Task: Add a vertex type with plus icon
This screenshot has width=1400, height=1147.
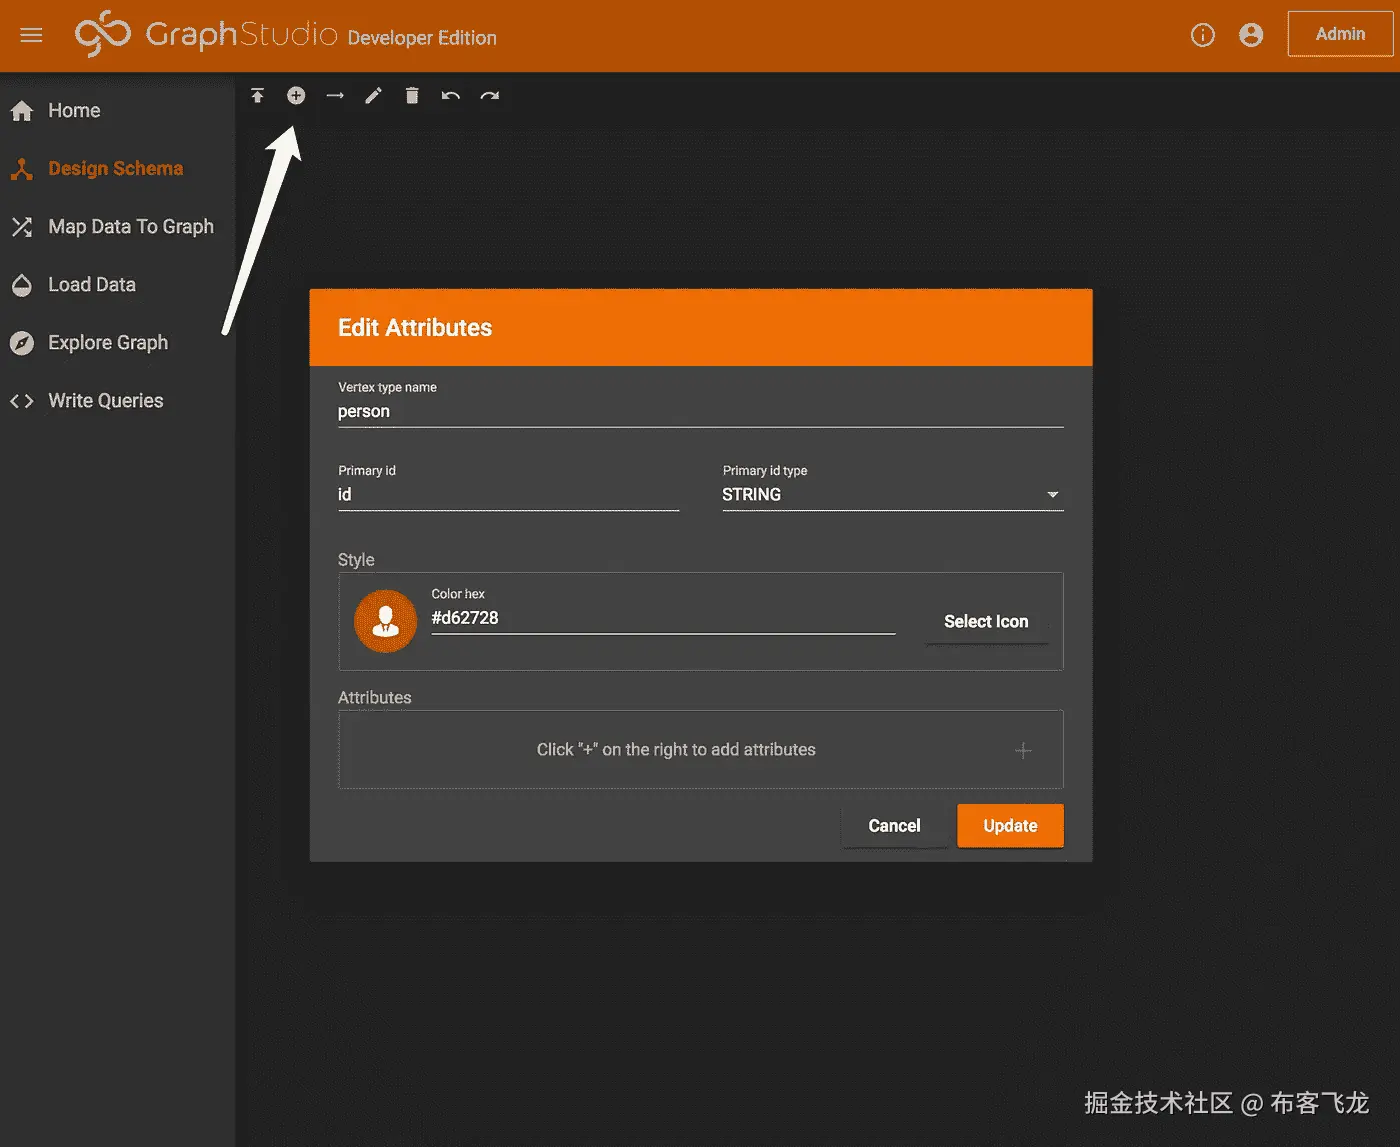Action: click(x=296, y=95)
